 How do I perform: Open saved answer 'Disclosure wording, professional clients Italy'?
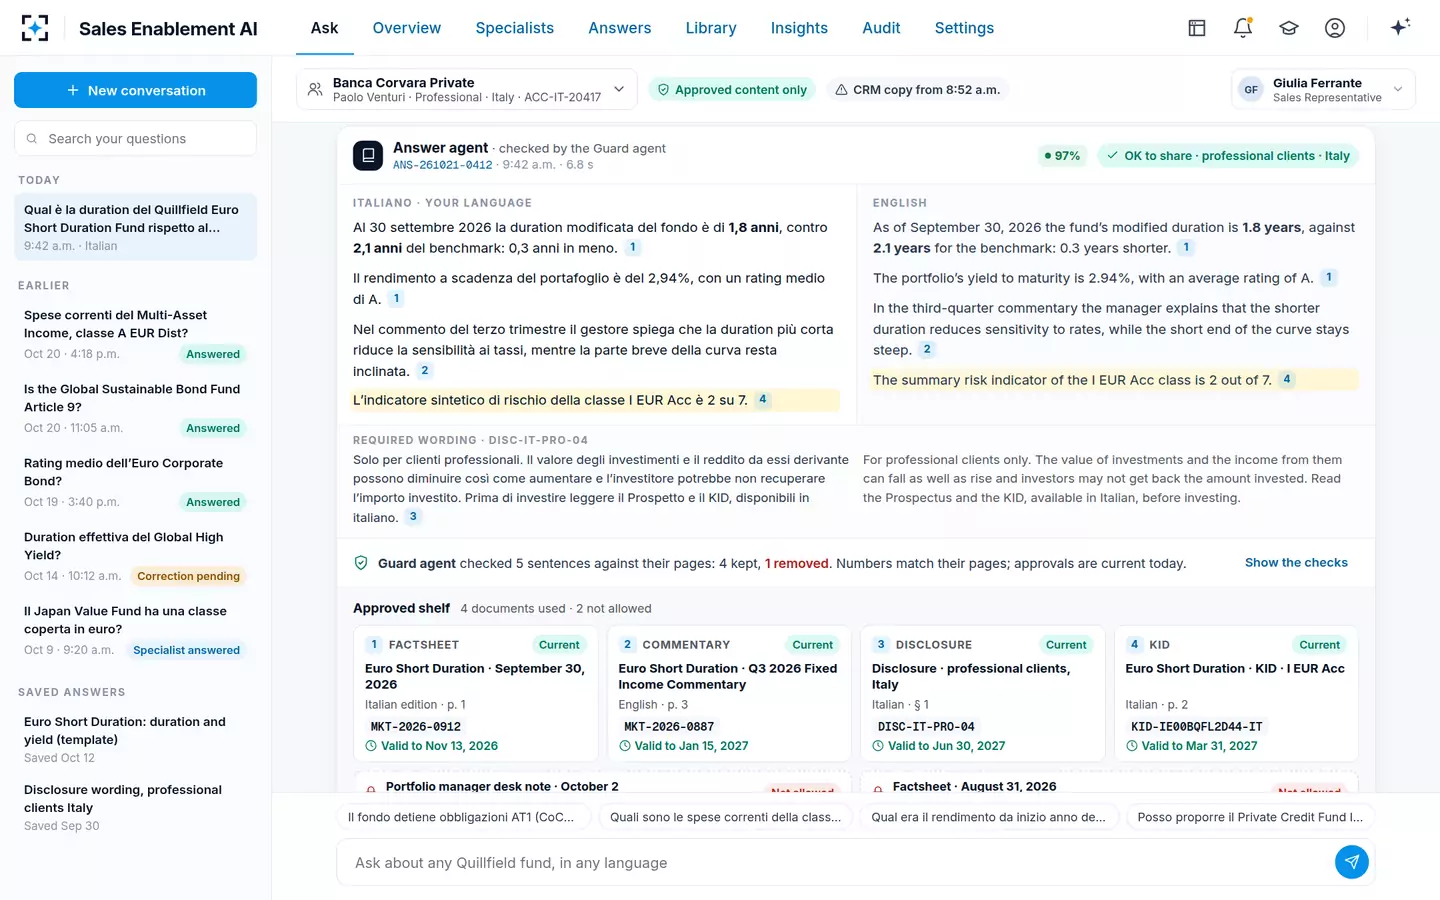pos(135,807)
